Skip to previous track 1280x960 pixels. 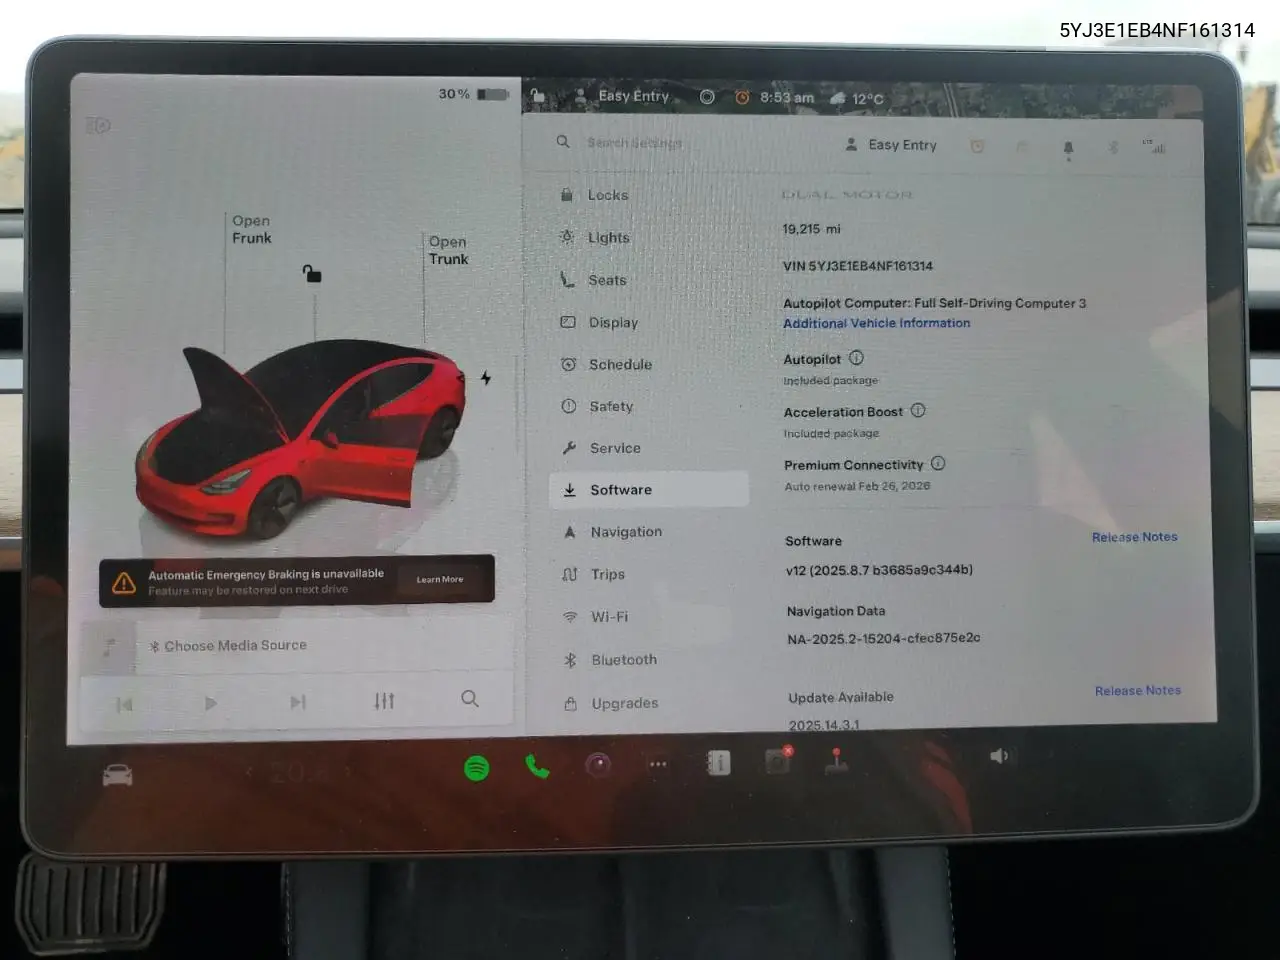(124, 705)
